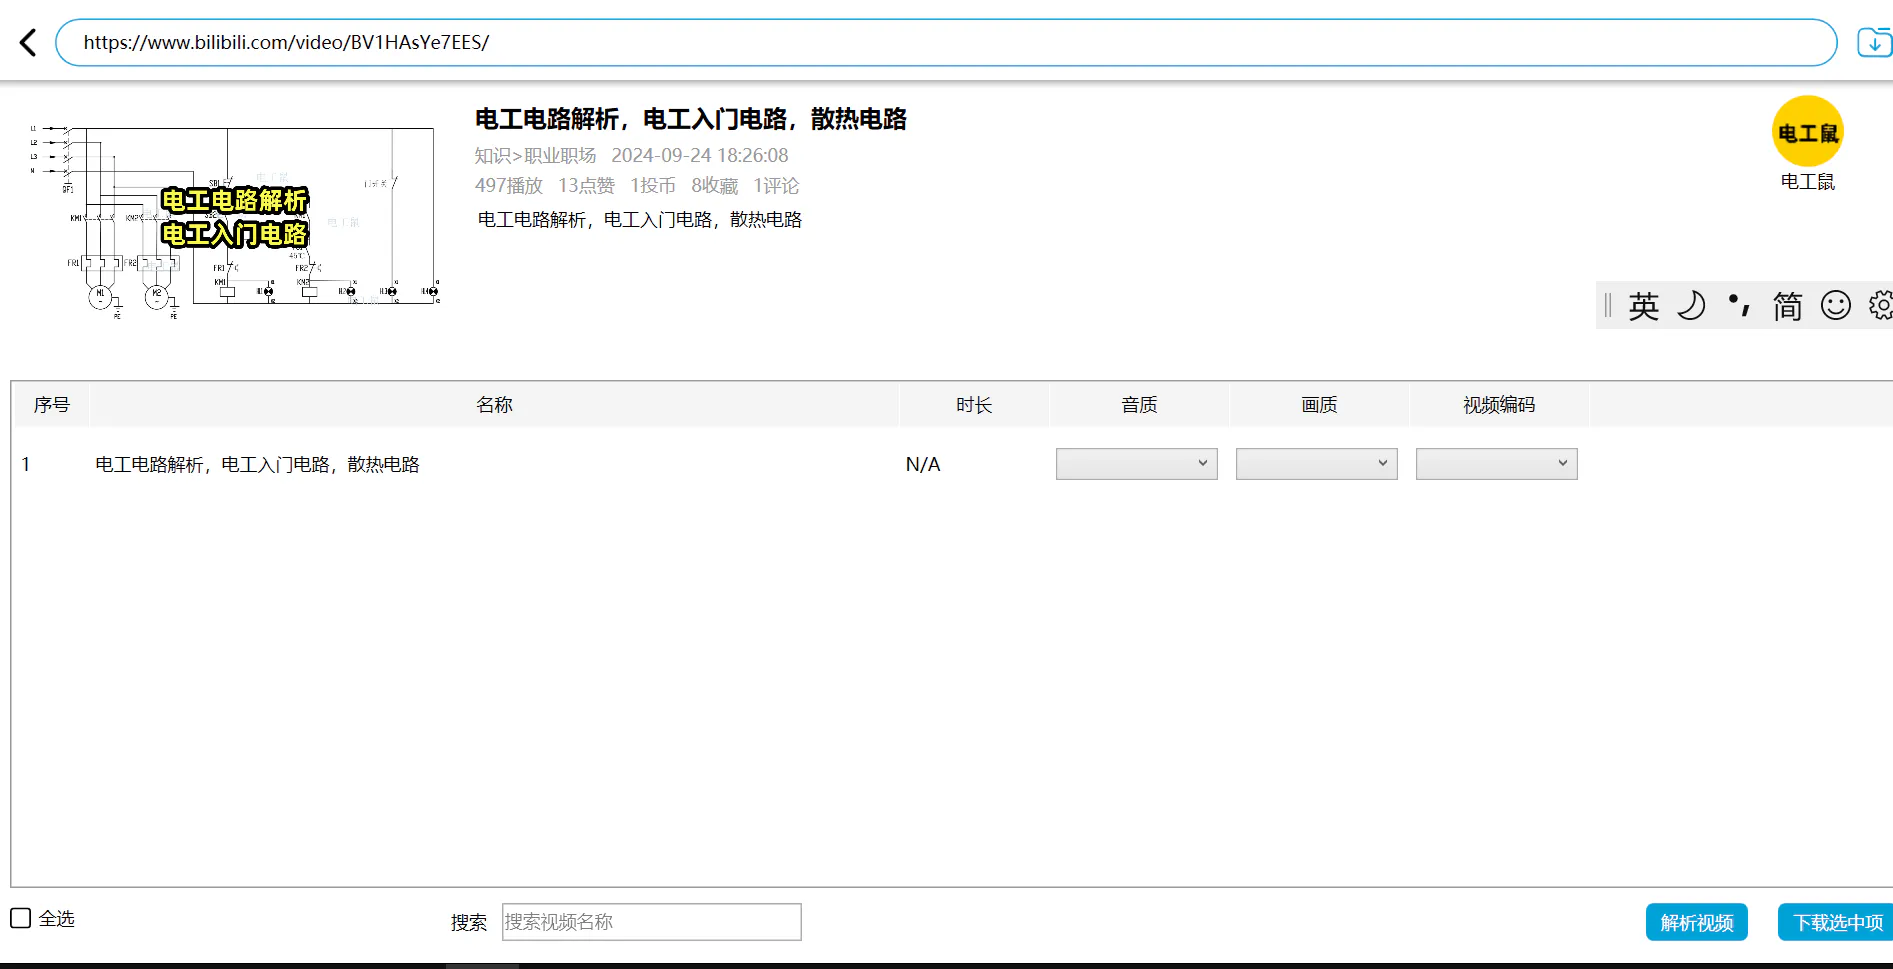Screen dimensions: 1893x969
Task: Click the 搜索视频名称 search field
Action: tap(651, 922)
